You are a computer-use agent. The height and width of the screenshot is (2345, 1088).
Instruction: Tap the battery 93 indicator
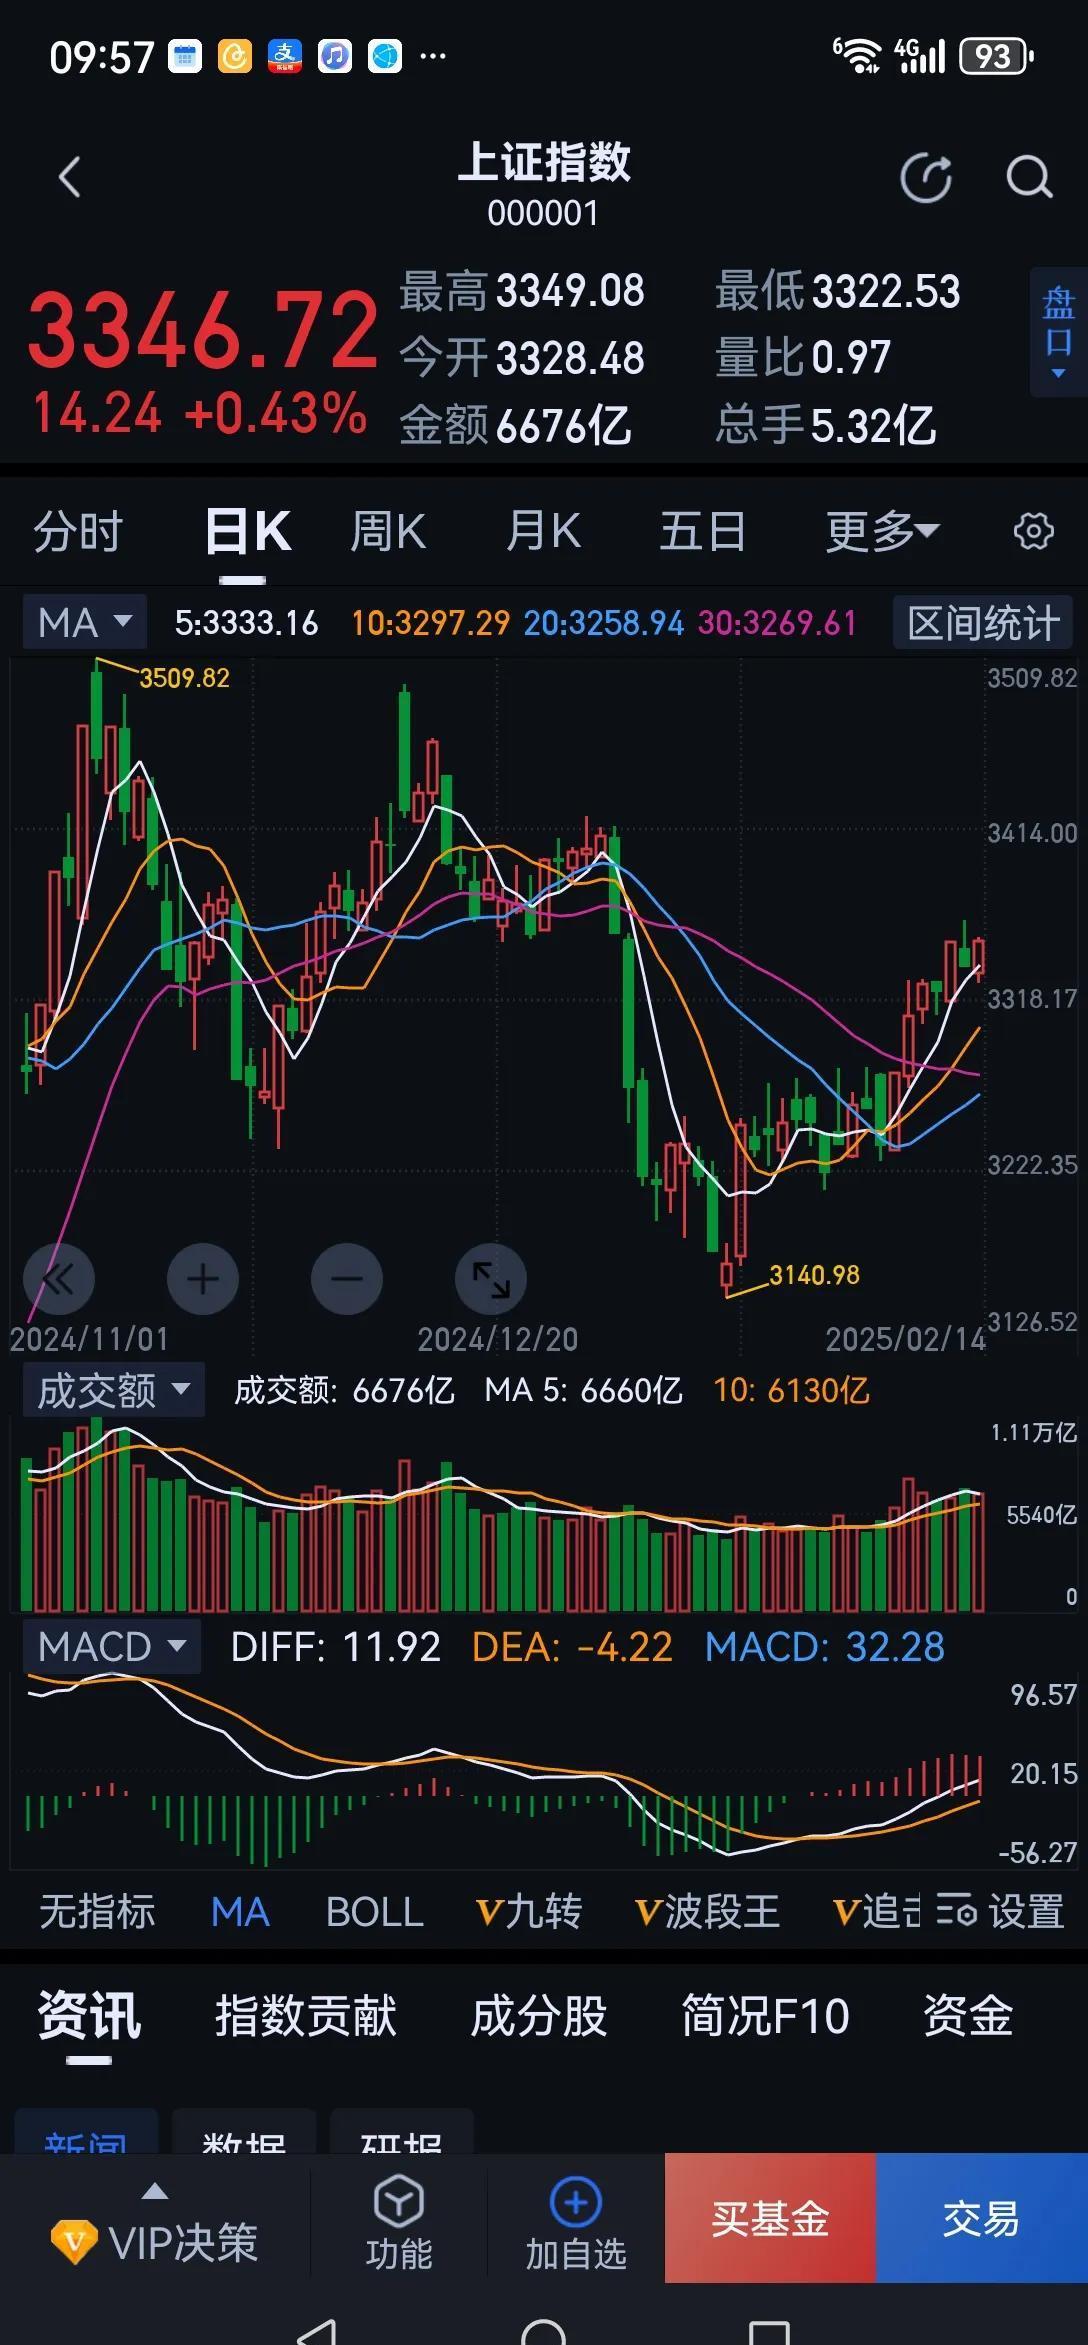(995, 57)
